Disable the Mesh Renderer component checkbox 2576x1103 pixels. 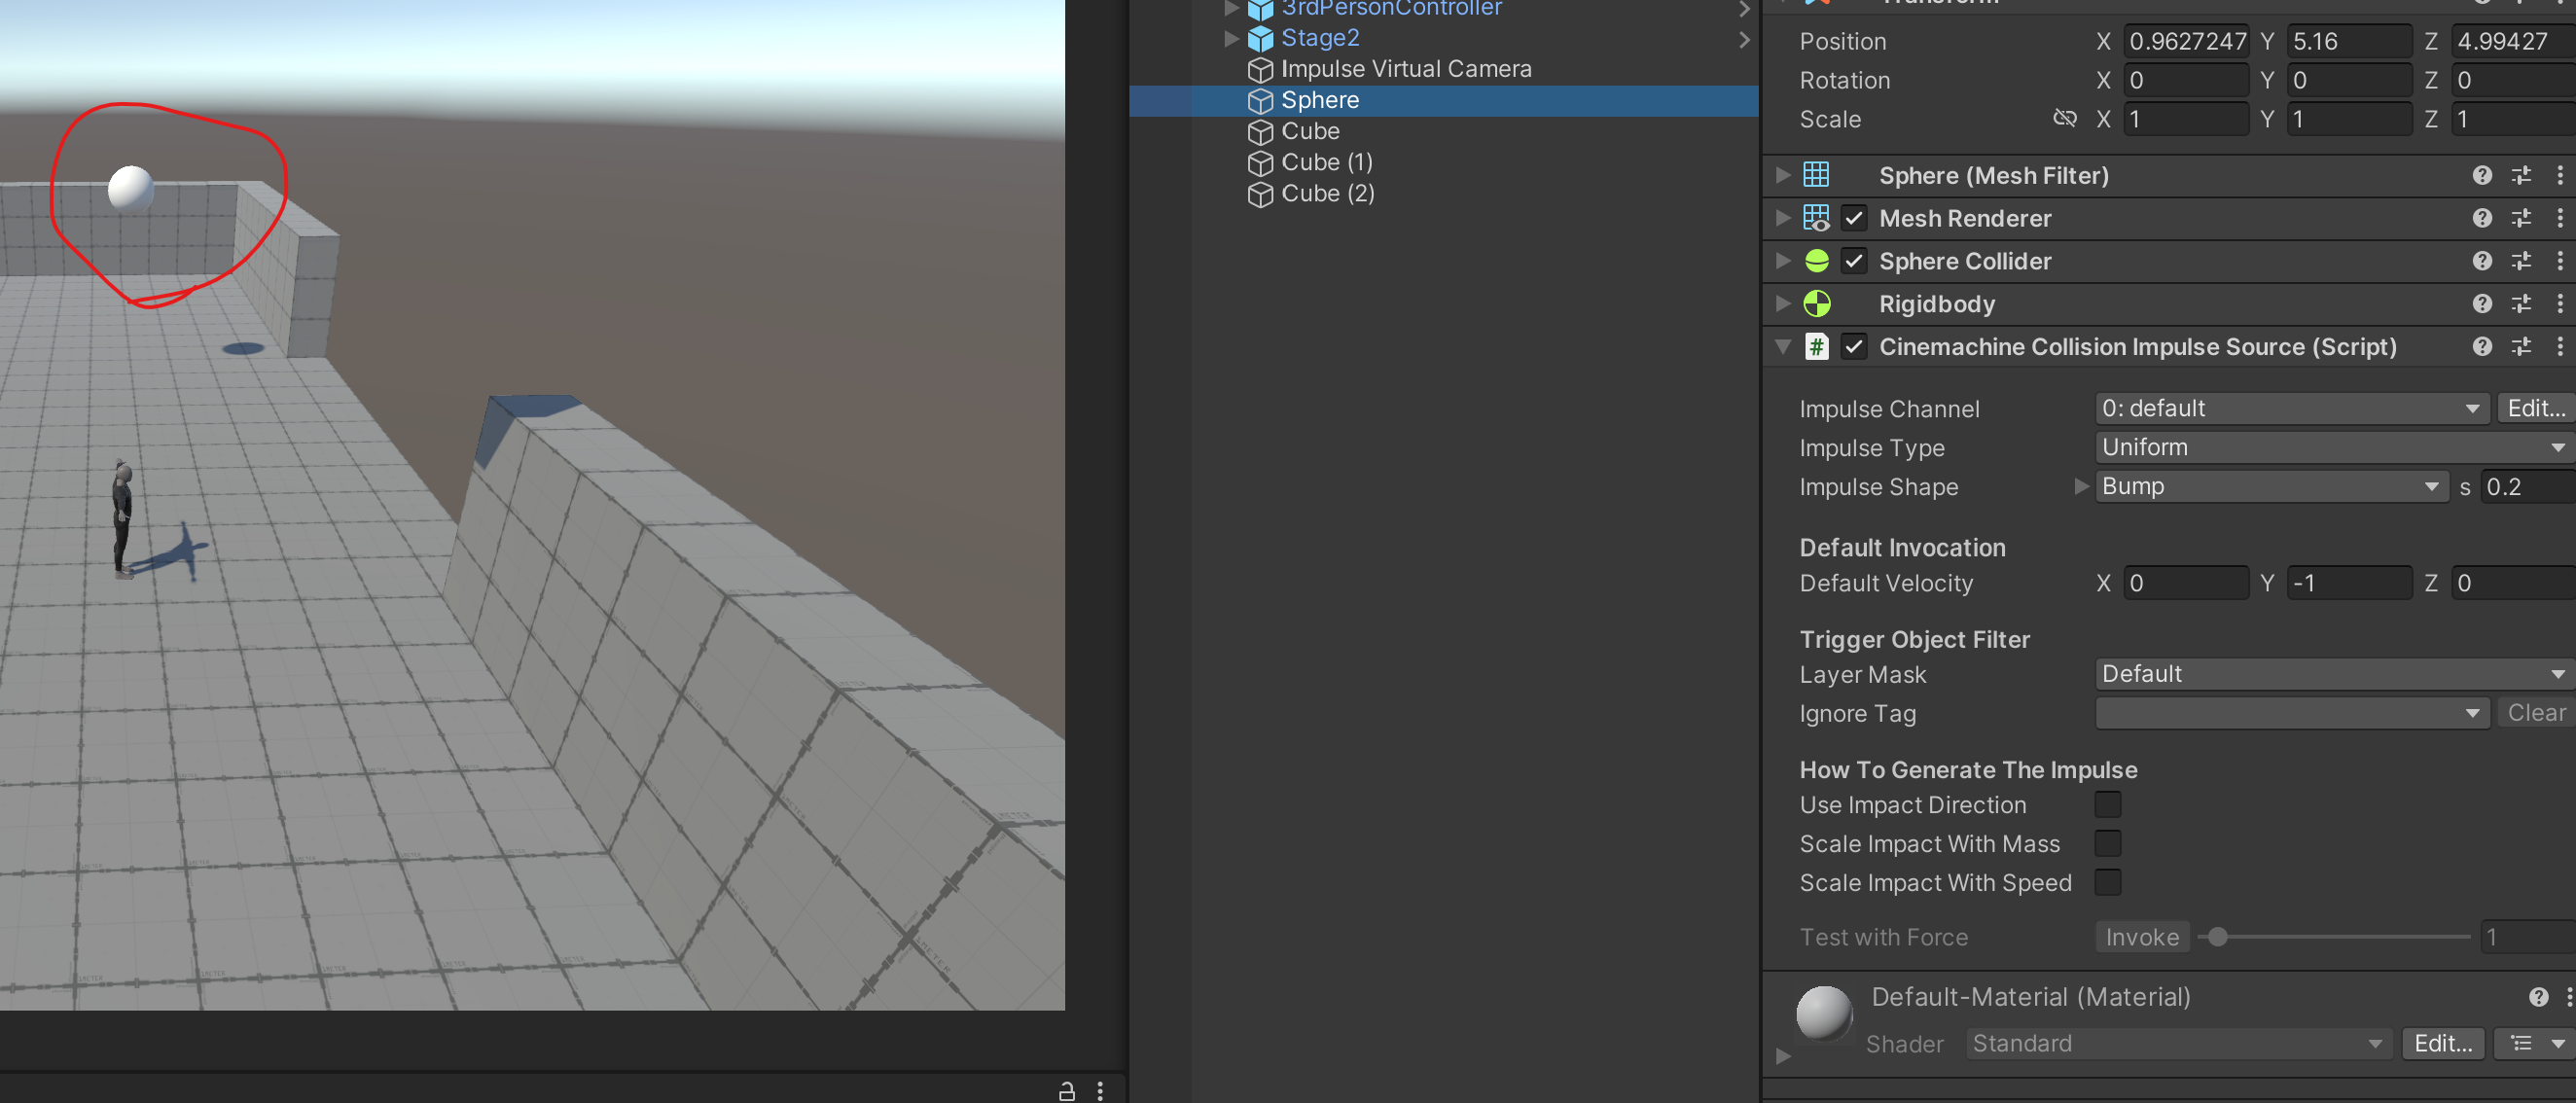click(x=1853, y=218)
